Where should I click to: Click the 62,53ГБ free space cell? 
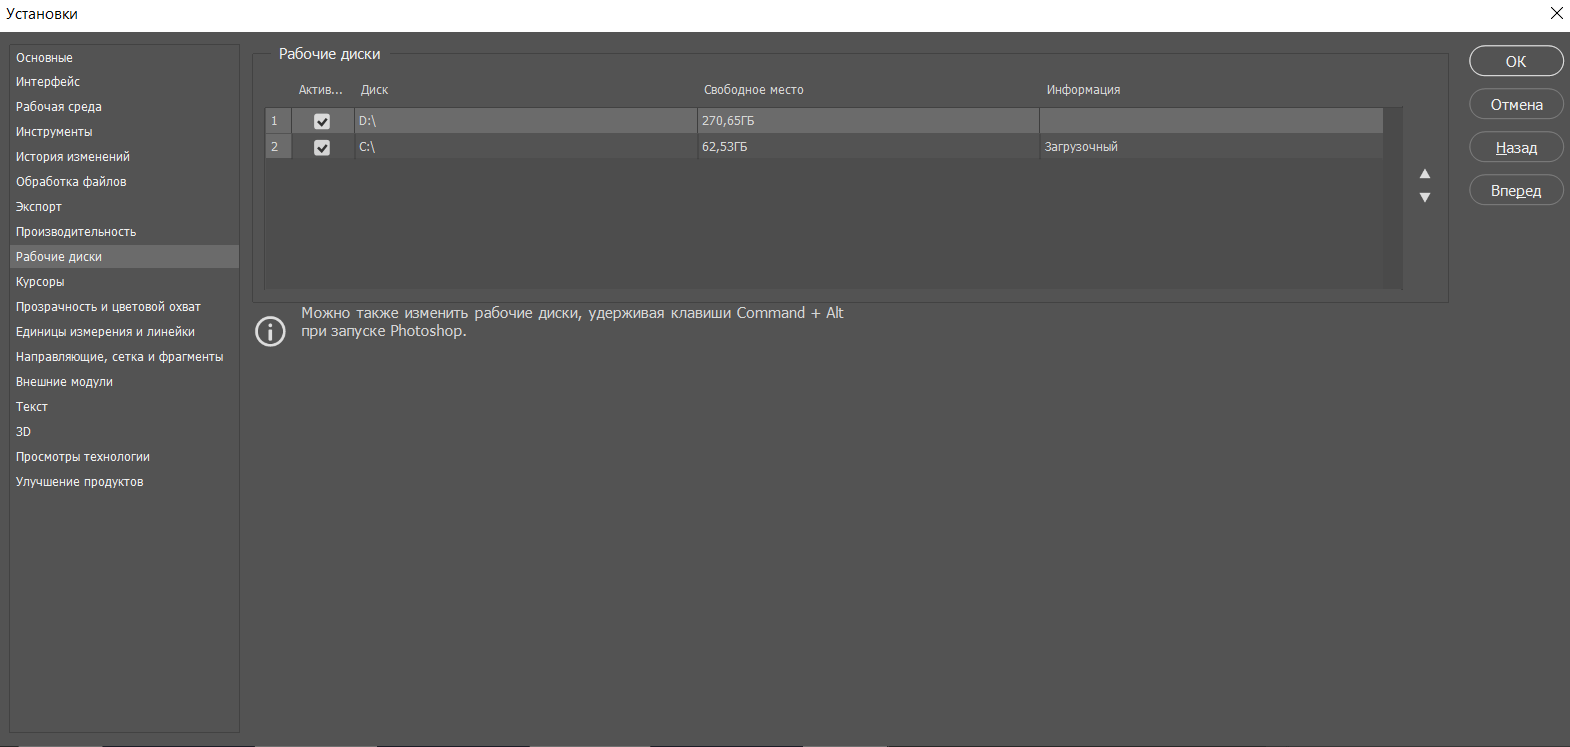(x=868, y=147)
